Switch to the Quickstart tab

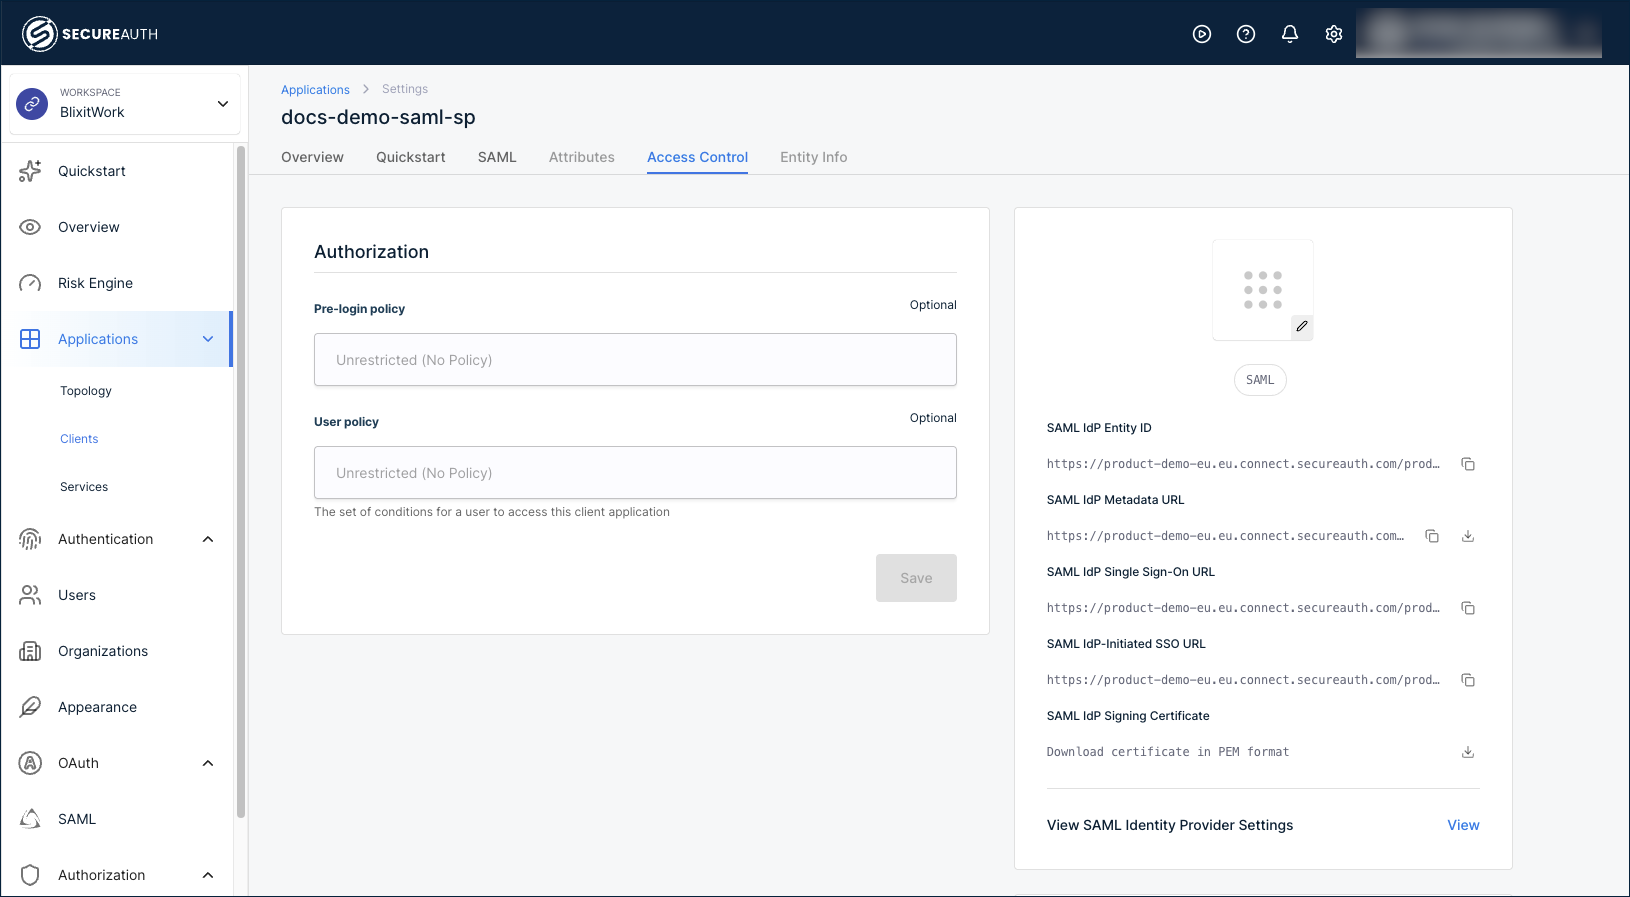(411, 157)
